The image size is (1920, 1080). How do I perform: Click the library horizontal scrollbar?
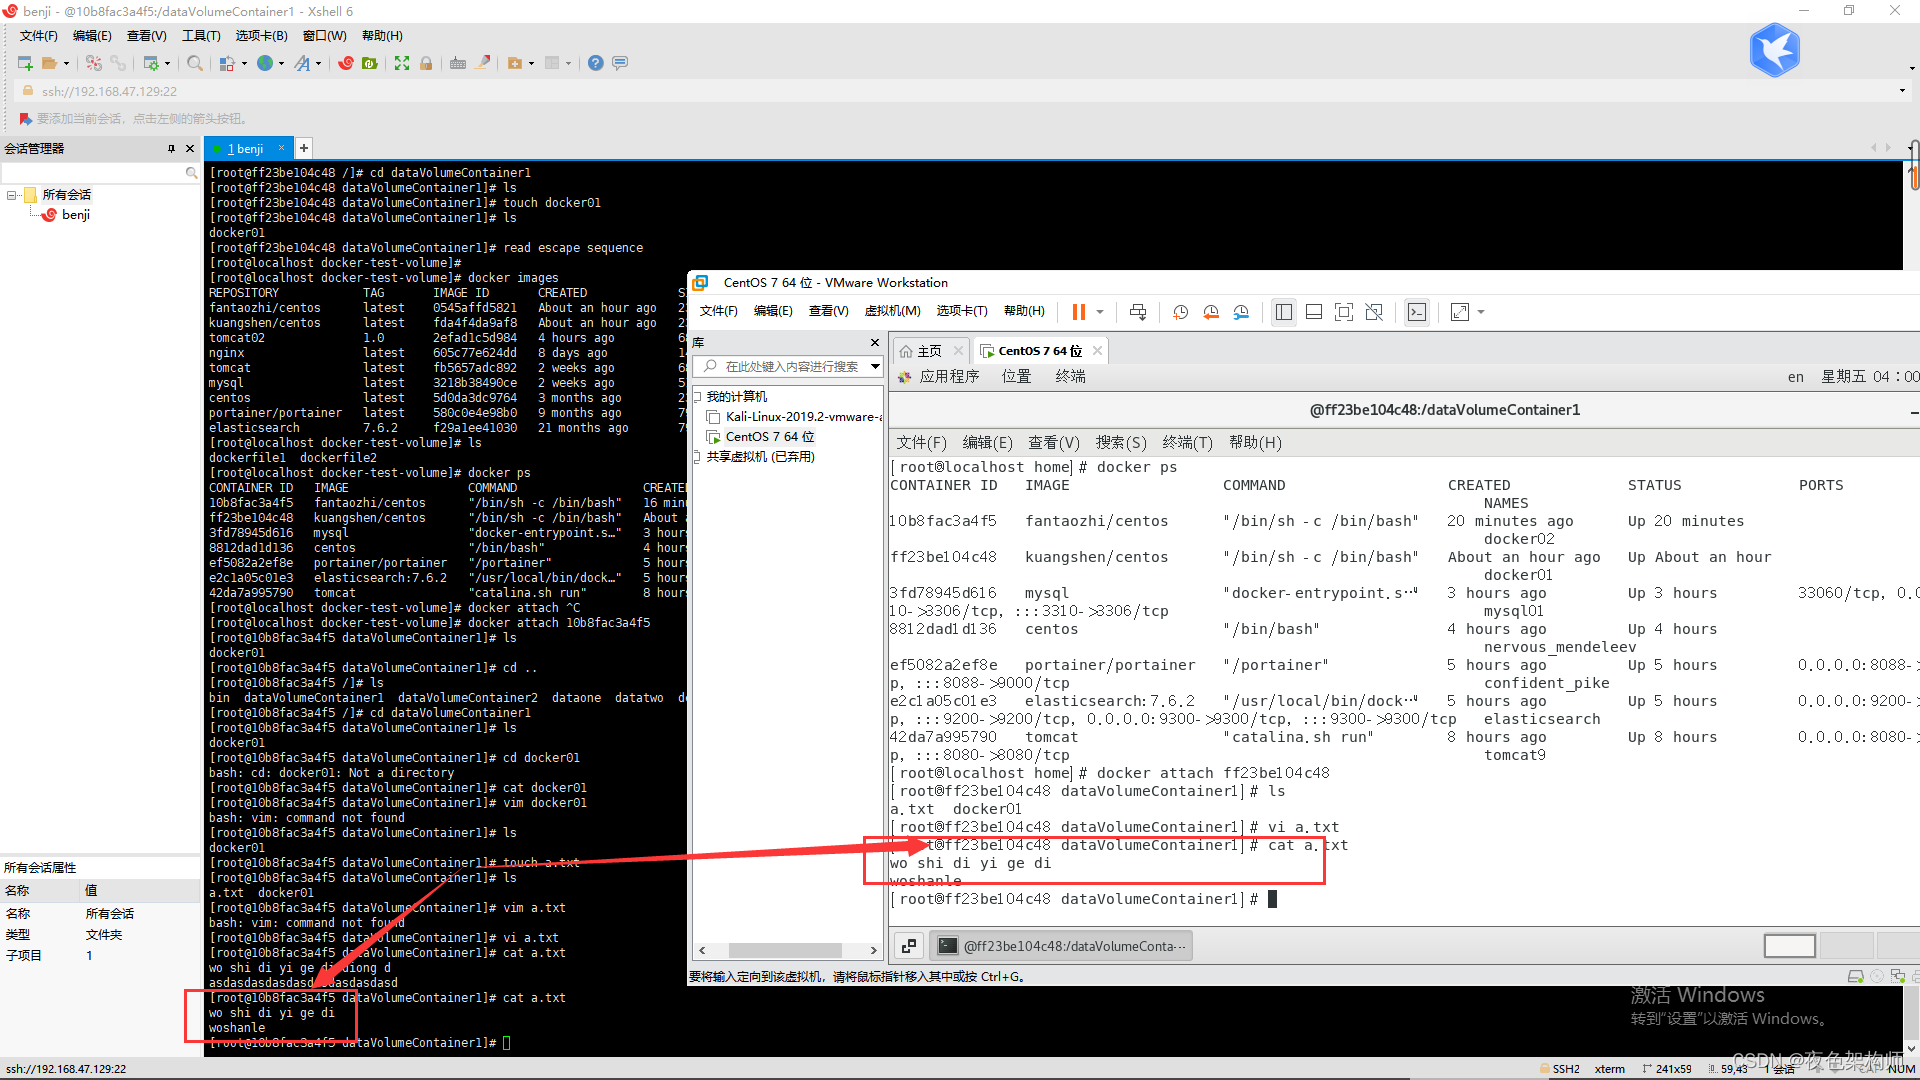click(785, 950)
